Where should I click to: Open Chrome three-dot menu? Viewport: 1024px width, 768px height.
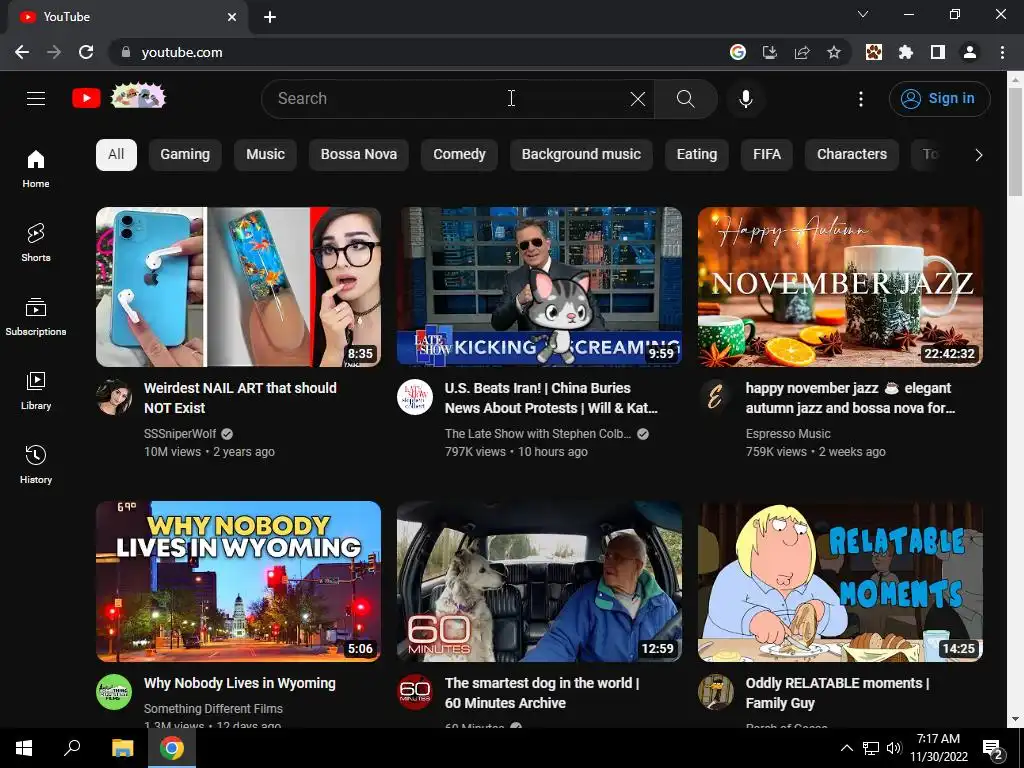pos(1002,52)
